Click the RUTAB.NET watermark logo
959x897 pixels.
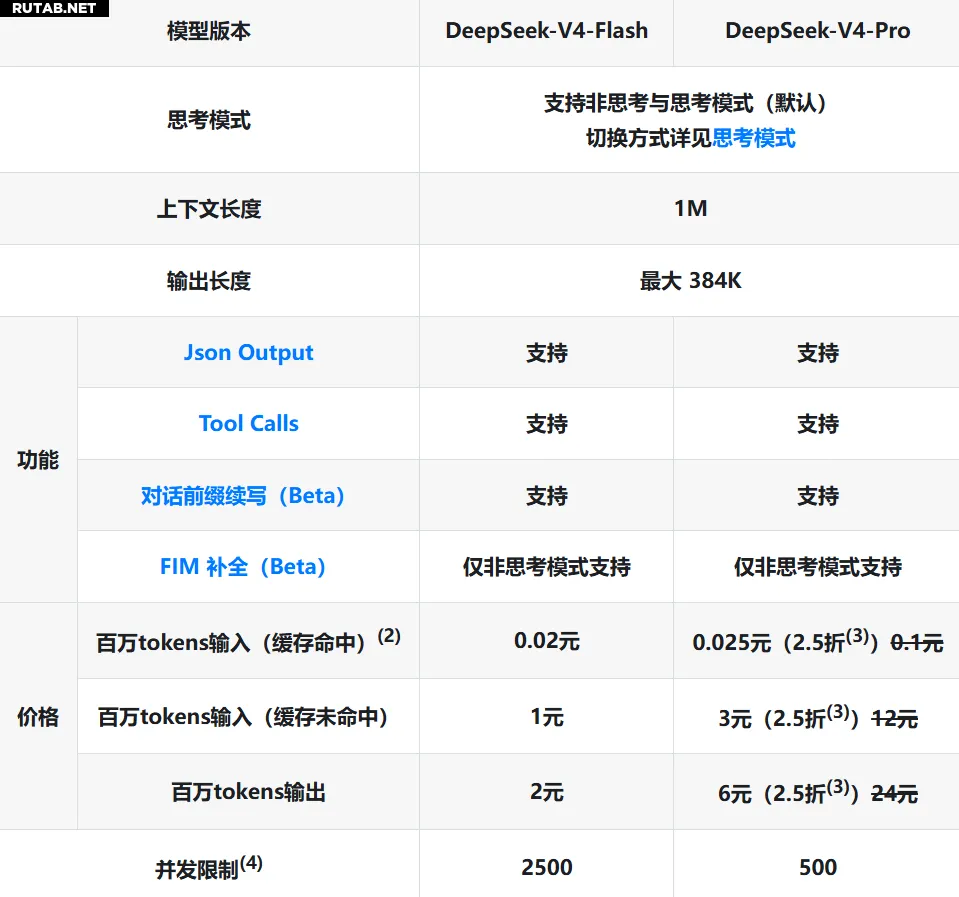point(54,9)
